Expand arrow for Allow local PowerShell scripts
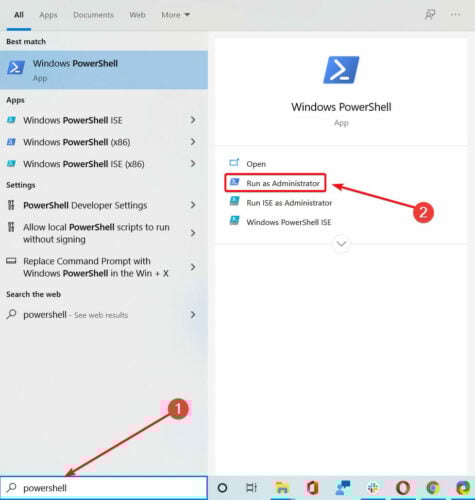 pos(193,233)
